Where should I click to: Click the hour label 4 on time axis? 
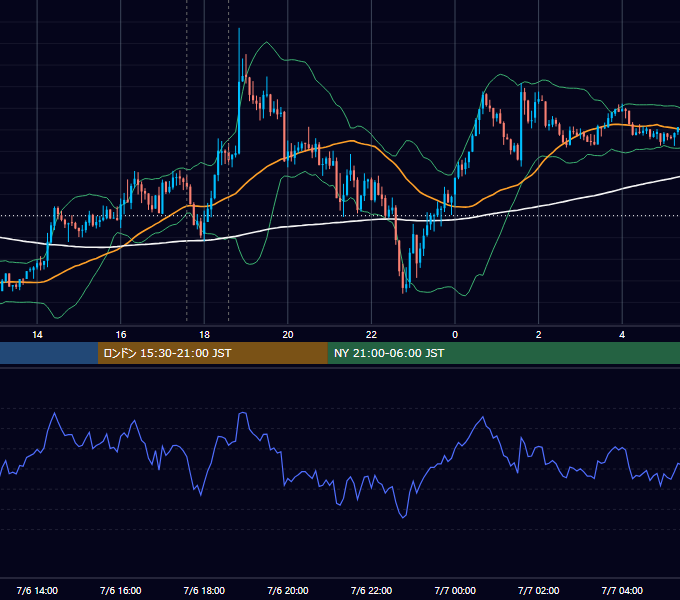[x=622, y=335]
